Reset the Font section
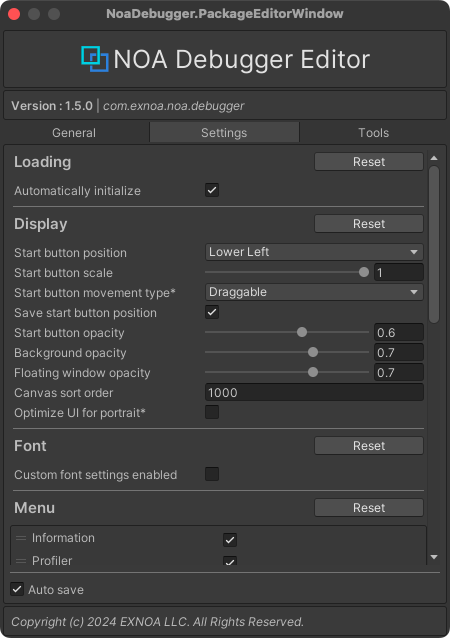This screenshot has width=450, height=638. (x=369, y=446)
